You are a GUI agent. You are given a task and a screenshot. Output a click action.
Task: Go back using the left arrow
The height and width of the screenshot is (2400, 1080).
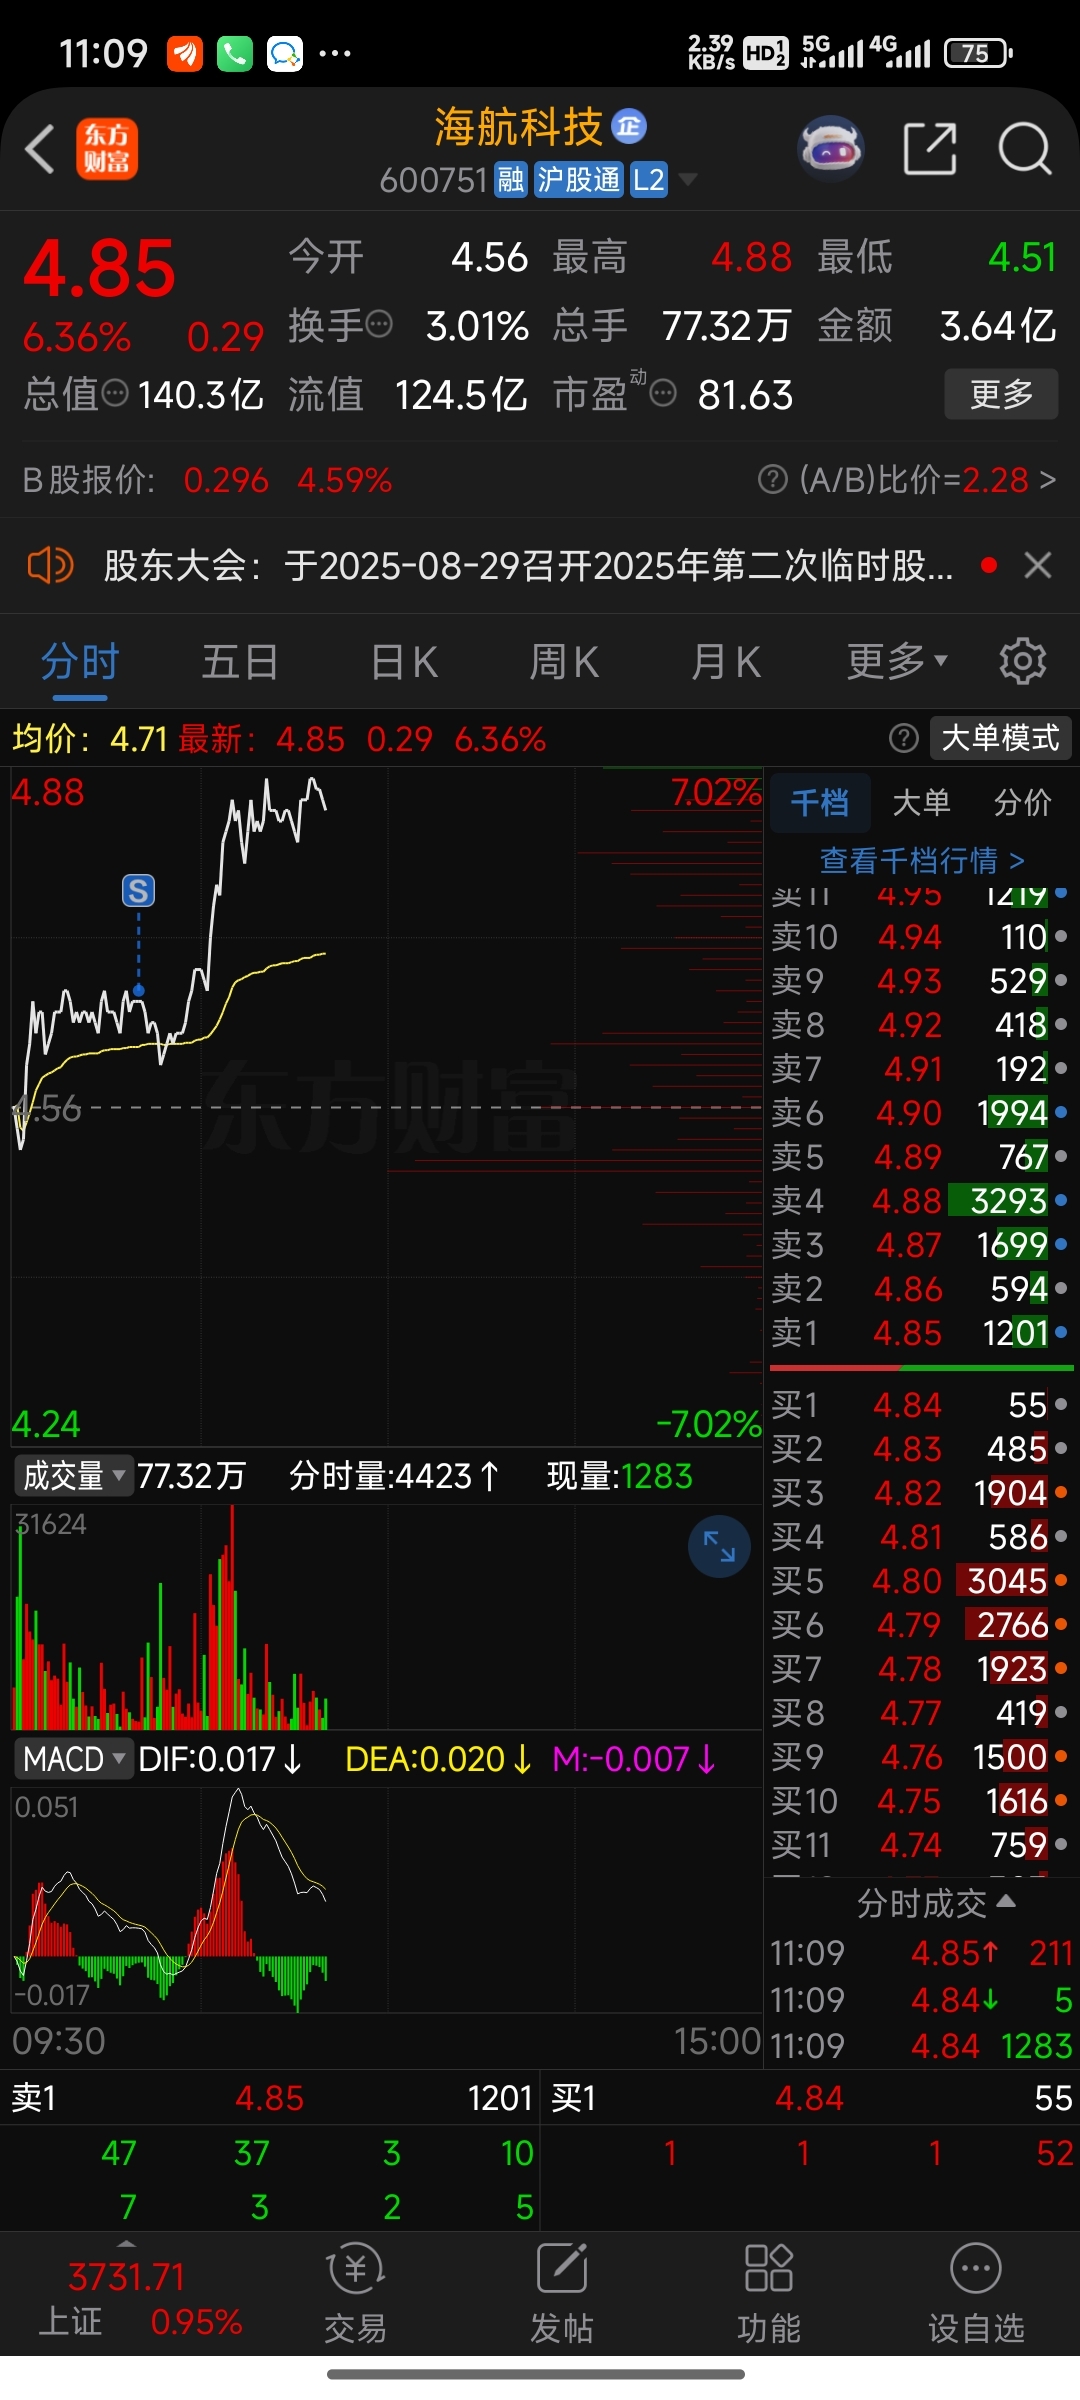(x=40, y=150)
